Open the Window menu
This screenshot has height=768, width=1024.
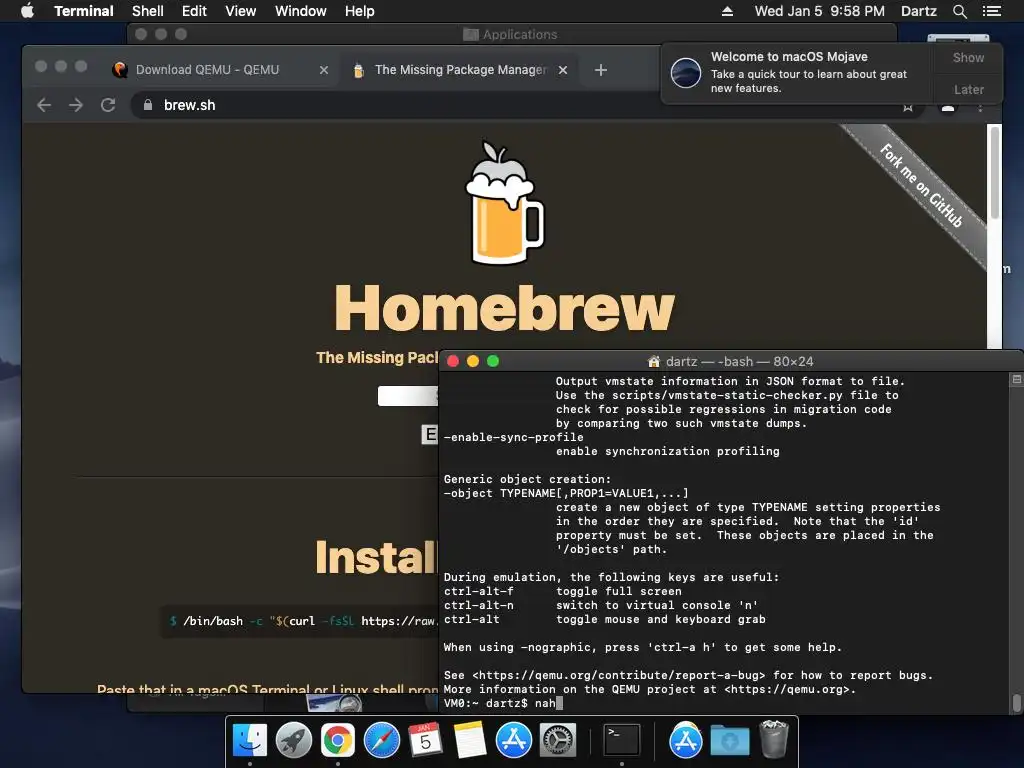[x=300, y=11]
